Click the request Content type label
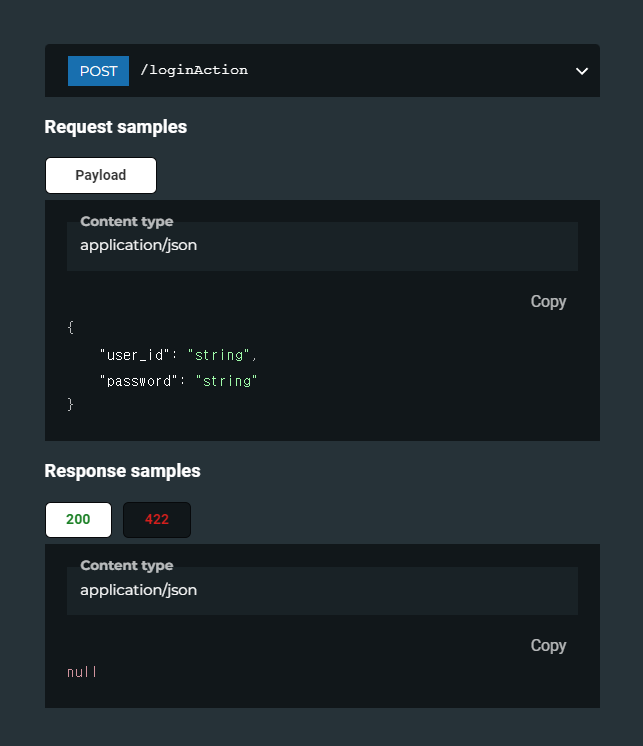 click(127, 222)
